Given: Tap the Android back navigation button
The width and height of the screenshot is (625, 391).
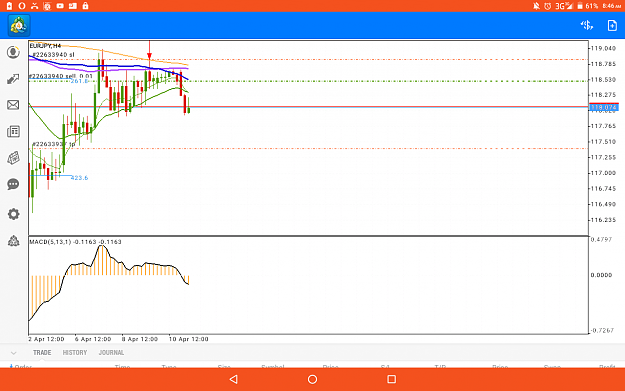Looking at the screenshot, I should point(234,379).
